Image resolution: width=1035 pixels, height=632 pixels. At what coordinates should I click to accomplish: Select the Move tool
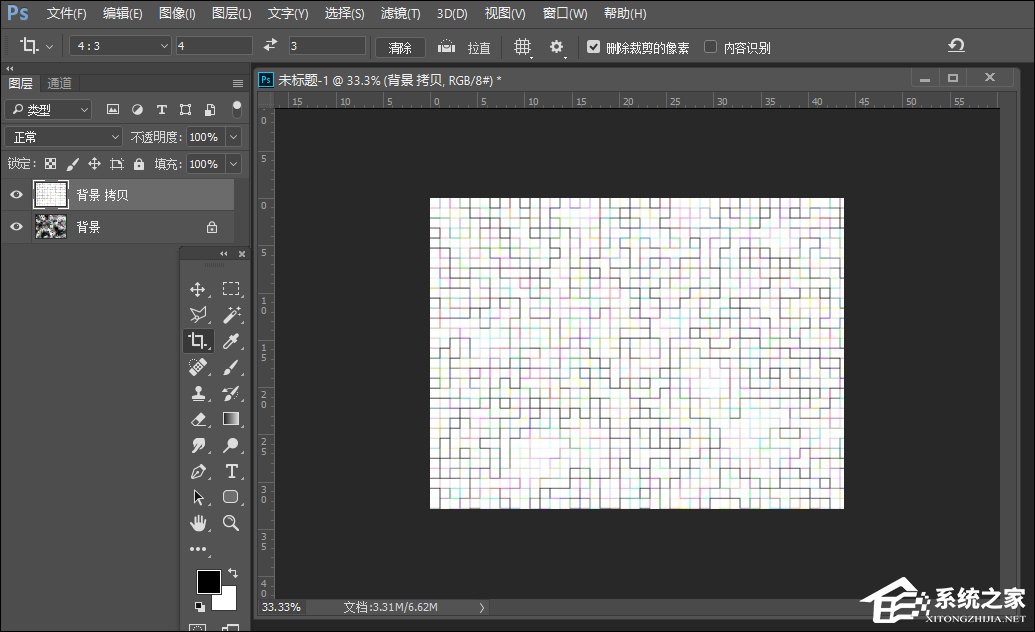(198, 289)
